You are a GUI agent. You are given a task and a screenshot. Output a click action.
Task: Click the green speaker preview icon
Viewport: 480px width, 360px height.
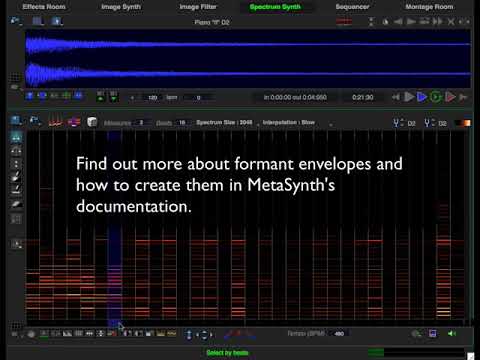[452, 333]
